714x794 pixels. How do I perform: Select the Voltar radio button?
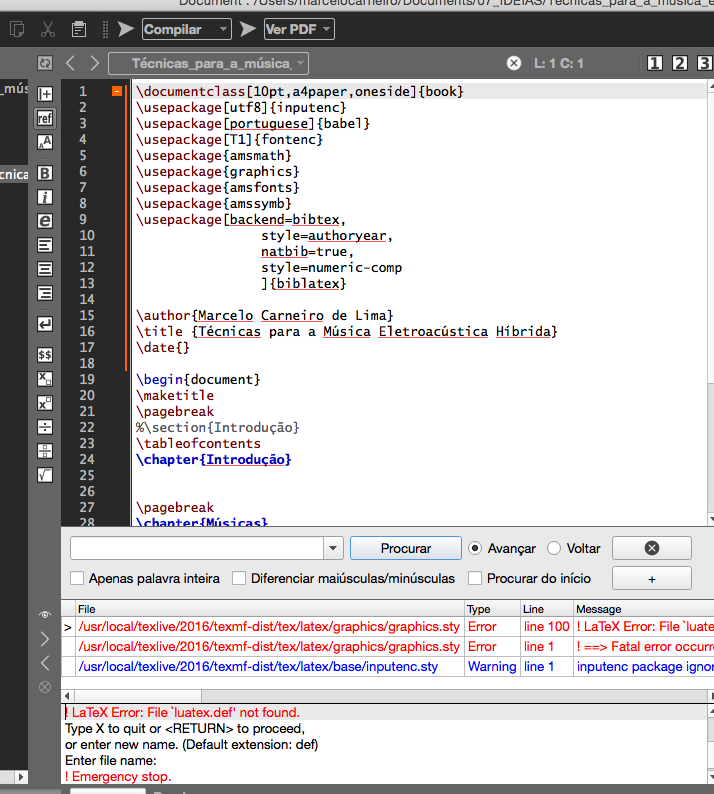tap(554, 548)
